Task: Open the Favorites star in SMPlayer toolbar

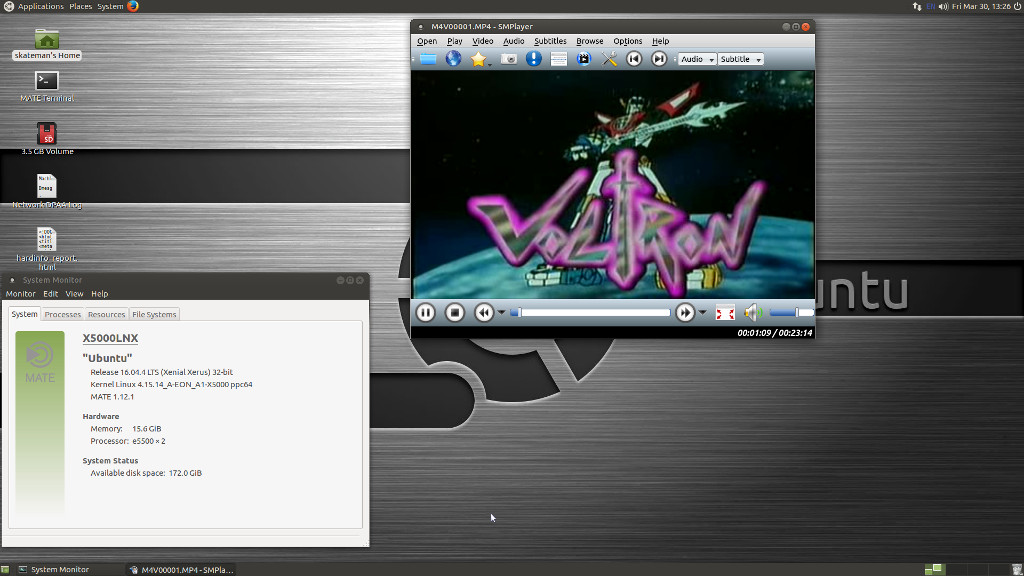Action: tap(478, 59)
